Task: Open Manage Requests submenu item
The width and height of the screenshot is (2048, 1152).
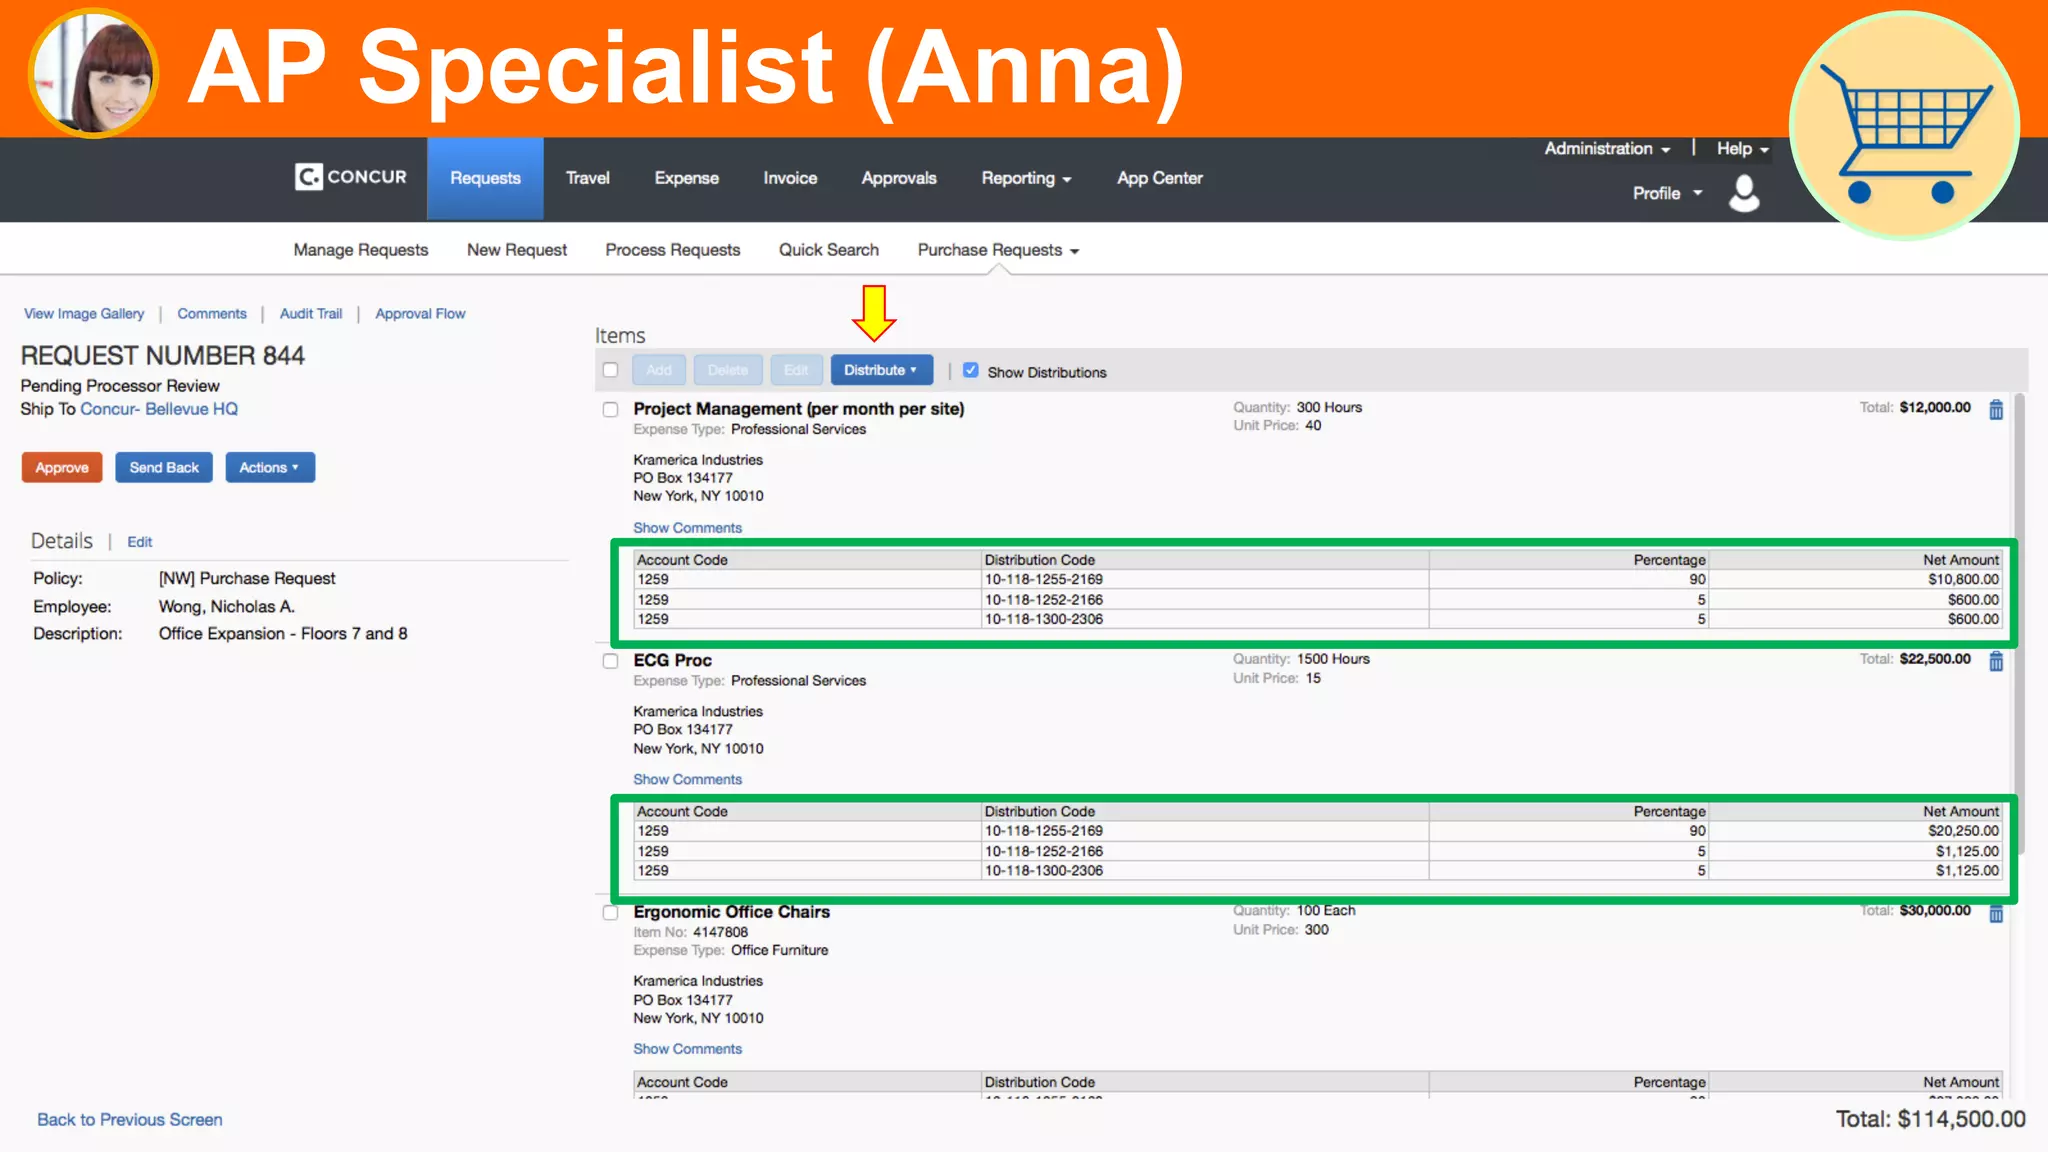Action: (x=361, y=250)
